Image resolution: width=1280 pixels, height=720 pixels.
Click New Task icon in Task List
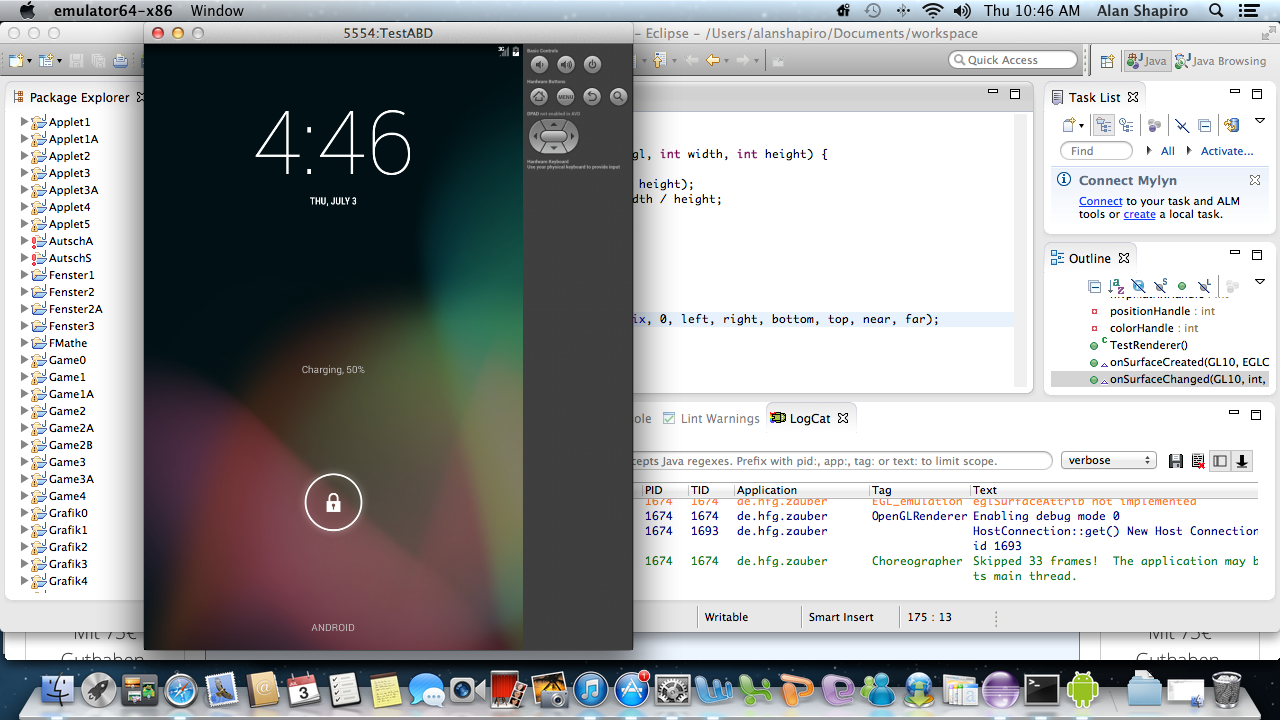tap(1068, 125)
